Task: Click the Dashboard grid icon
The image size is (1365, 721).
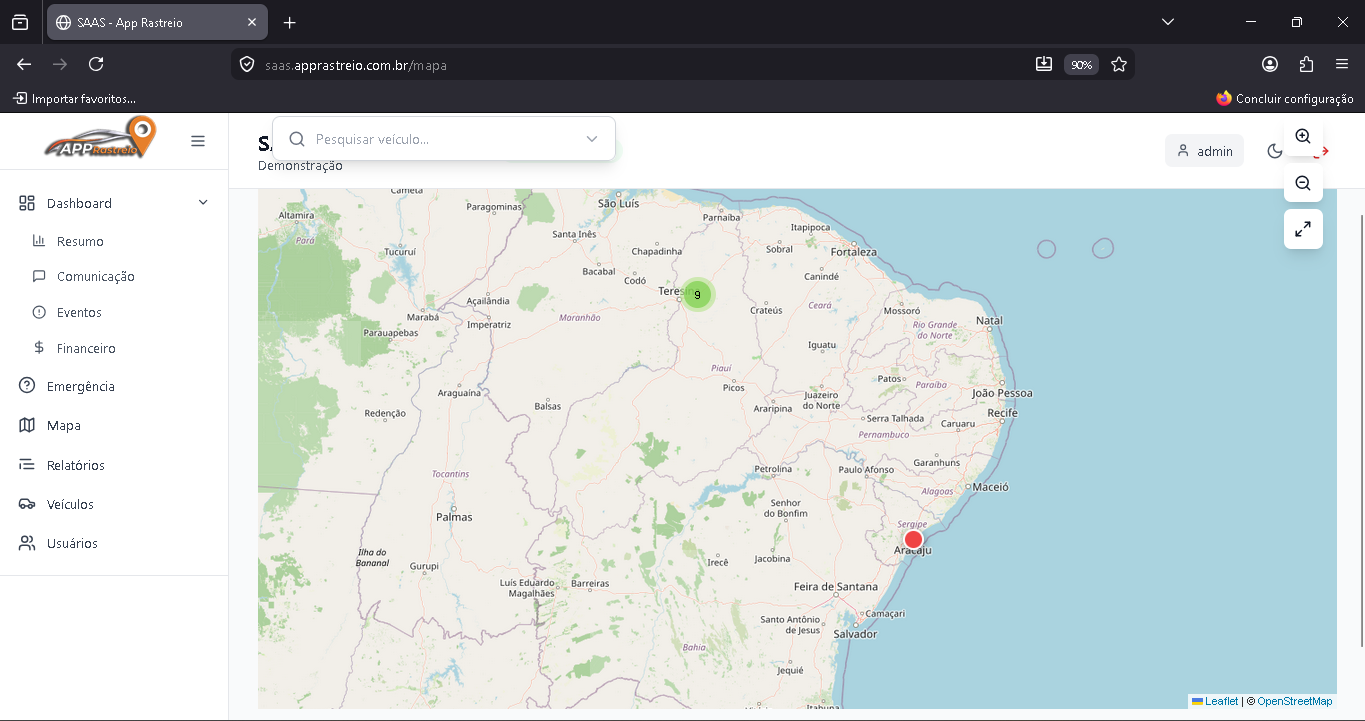Action: pyautogui.click(x=27, y=203)
